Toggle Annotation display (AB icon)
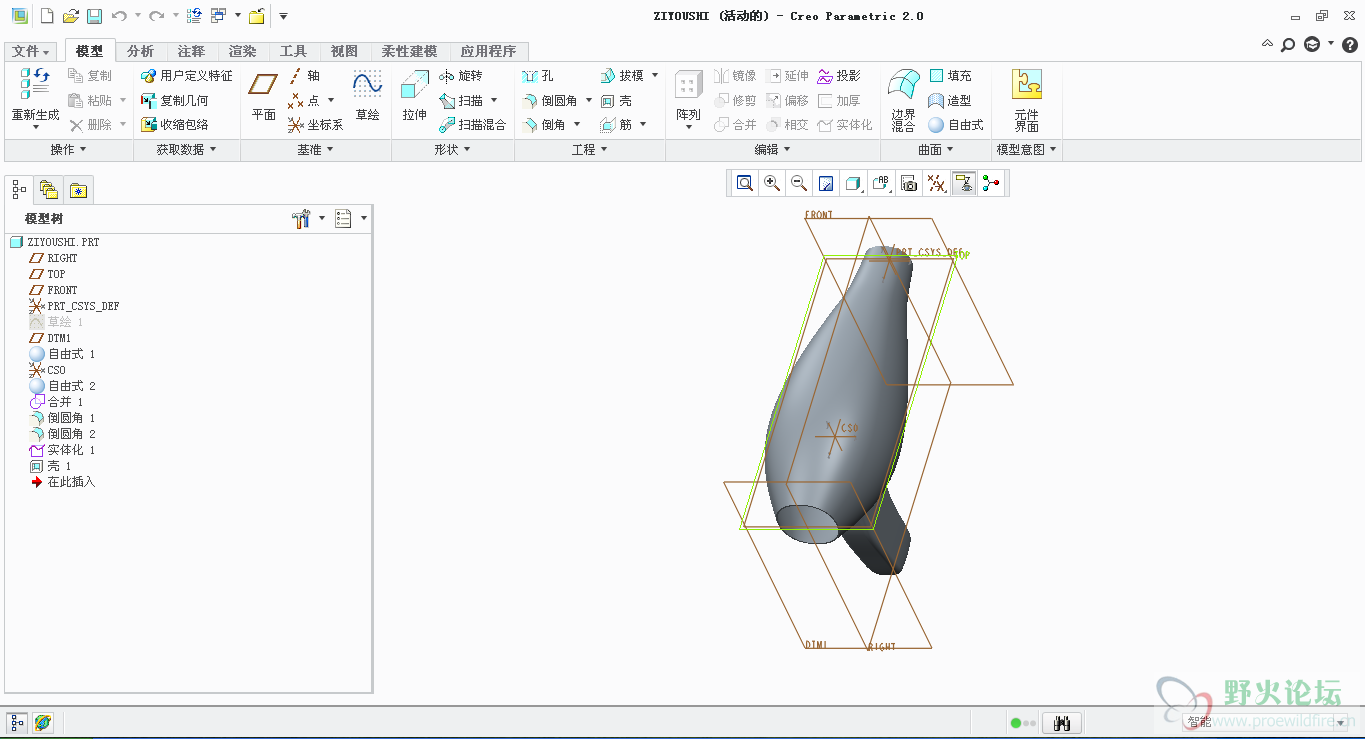 (881, 183)
